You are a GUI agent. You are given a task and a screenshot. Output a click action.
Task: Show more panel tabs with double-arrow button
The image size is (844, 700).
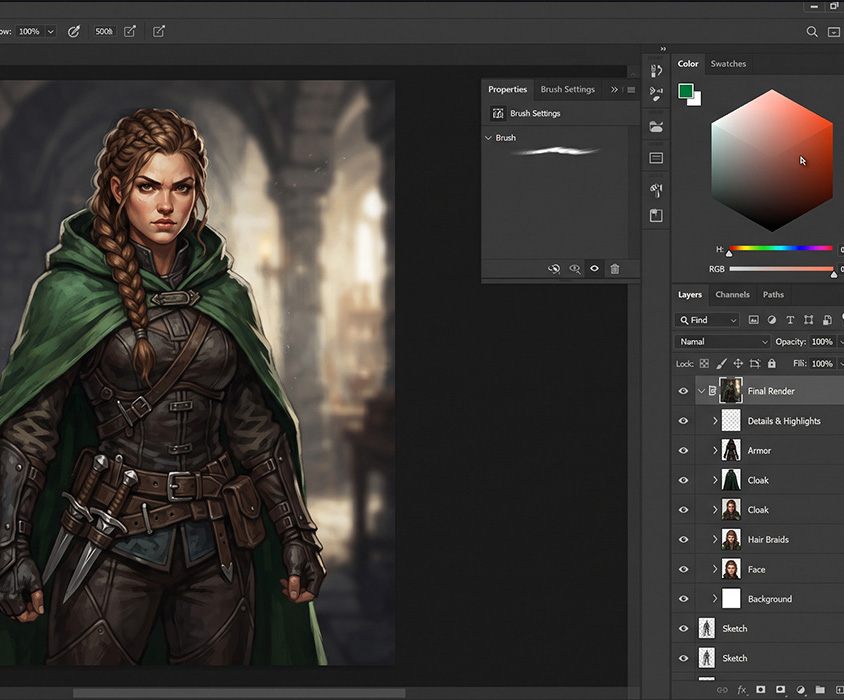[614, 90]
